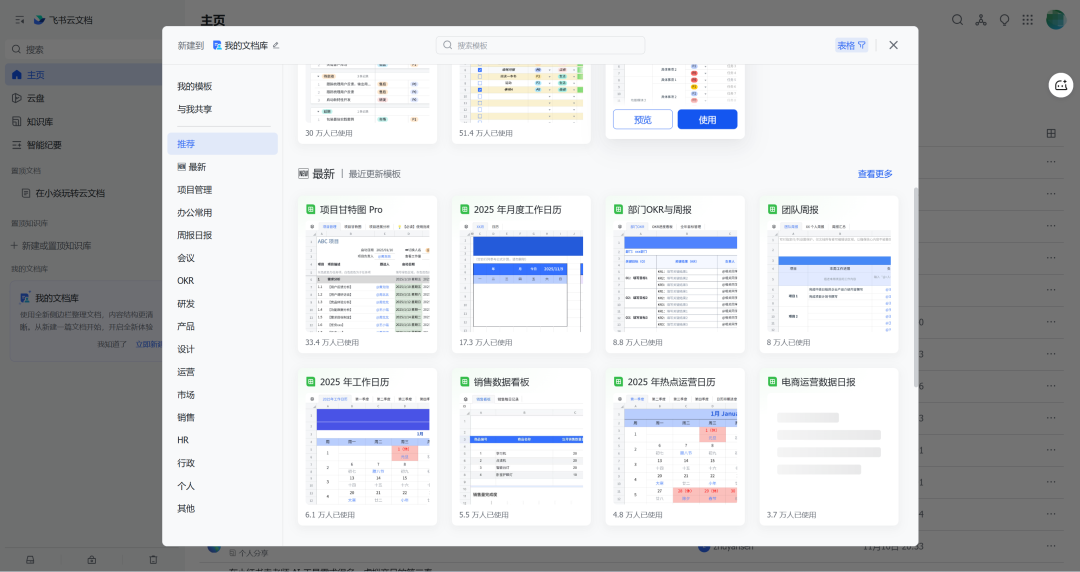Screen dimensions: 1080x572
Task: Click the filter funnel icon beside 表格
Action: tap(862, 45)
